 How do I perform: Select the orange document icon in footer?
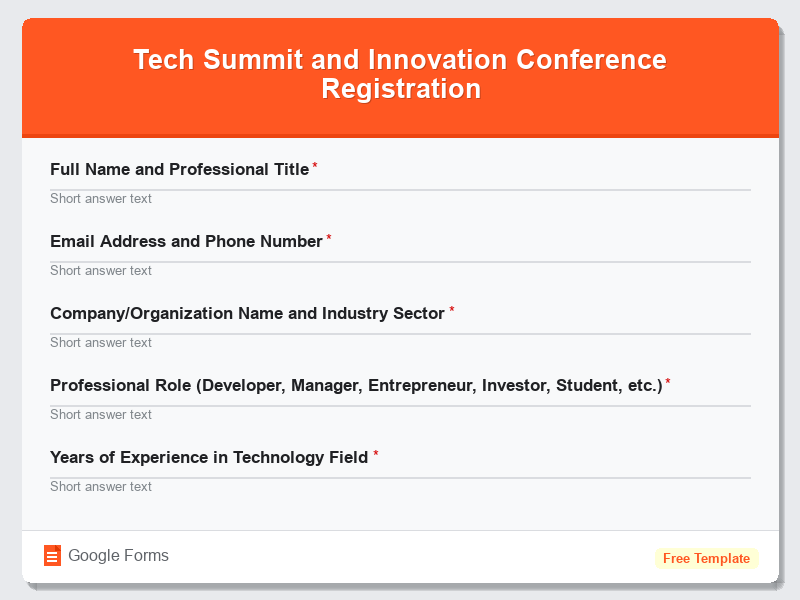click(53, 555)
